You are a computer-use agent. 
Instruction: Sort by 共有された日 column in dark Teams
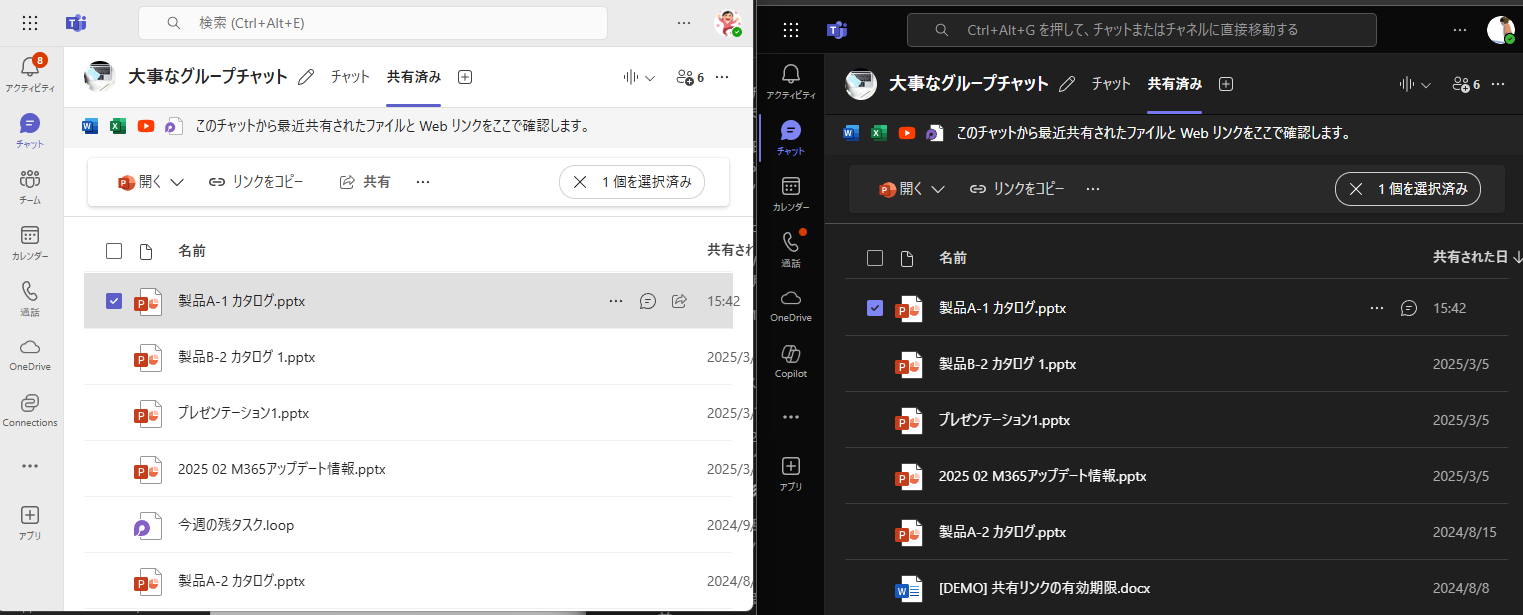tap(1477, 257)
